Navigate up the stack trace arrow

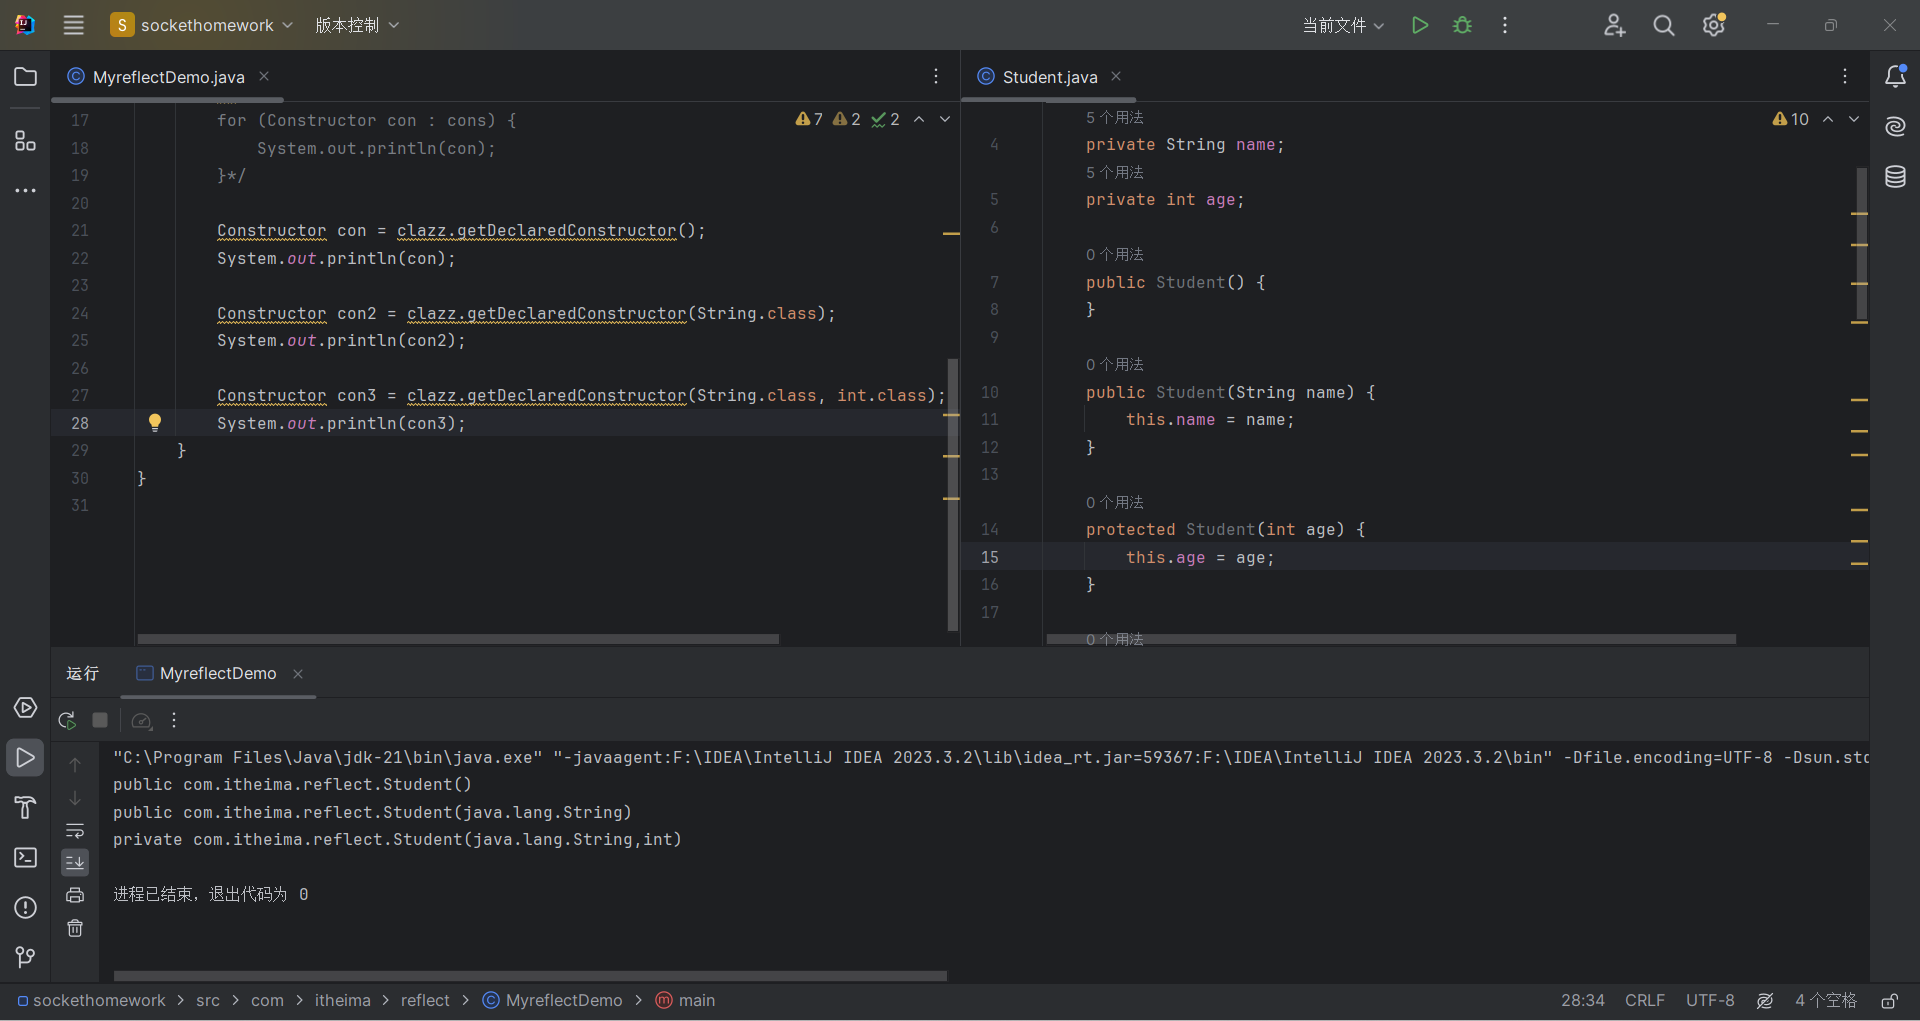pos(75,765)
